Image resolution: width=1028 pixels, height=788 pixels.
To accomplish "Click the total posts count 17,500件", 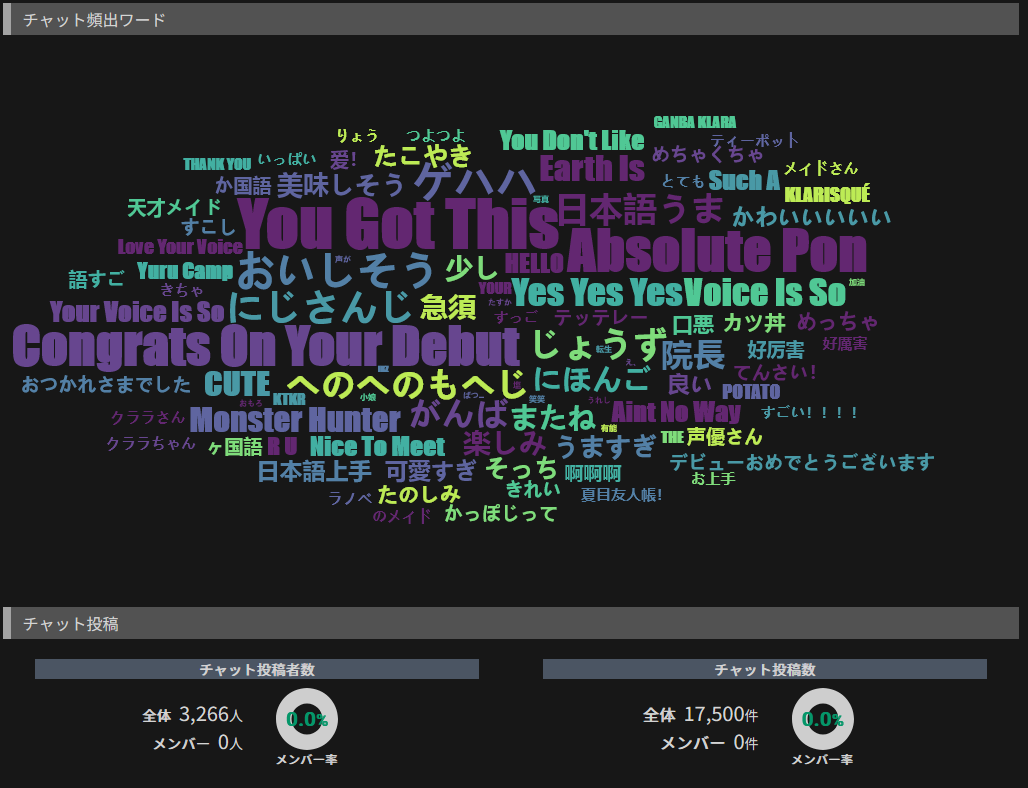I will tap(721, 715).
